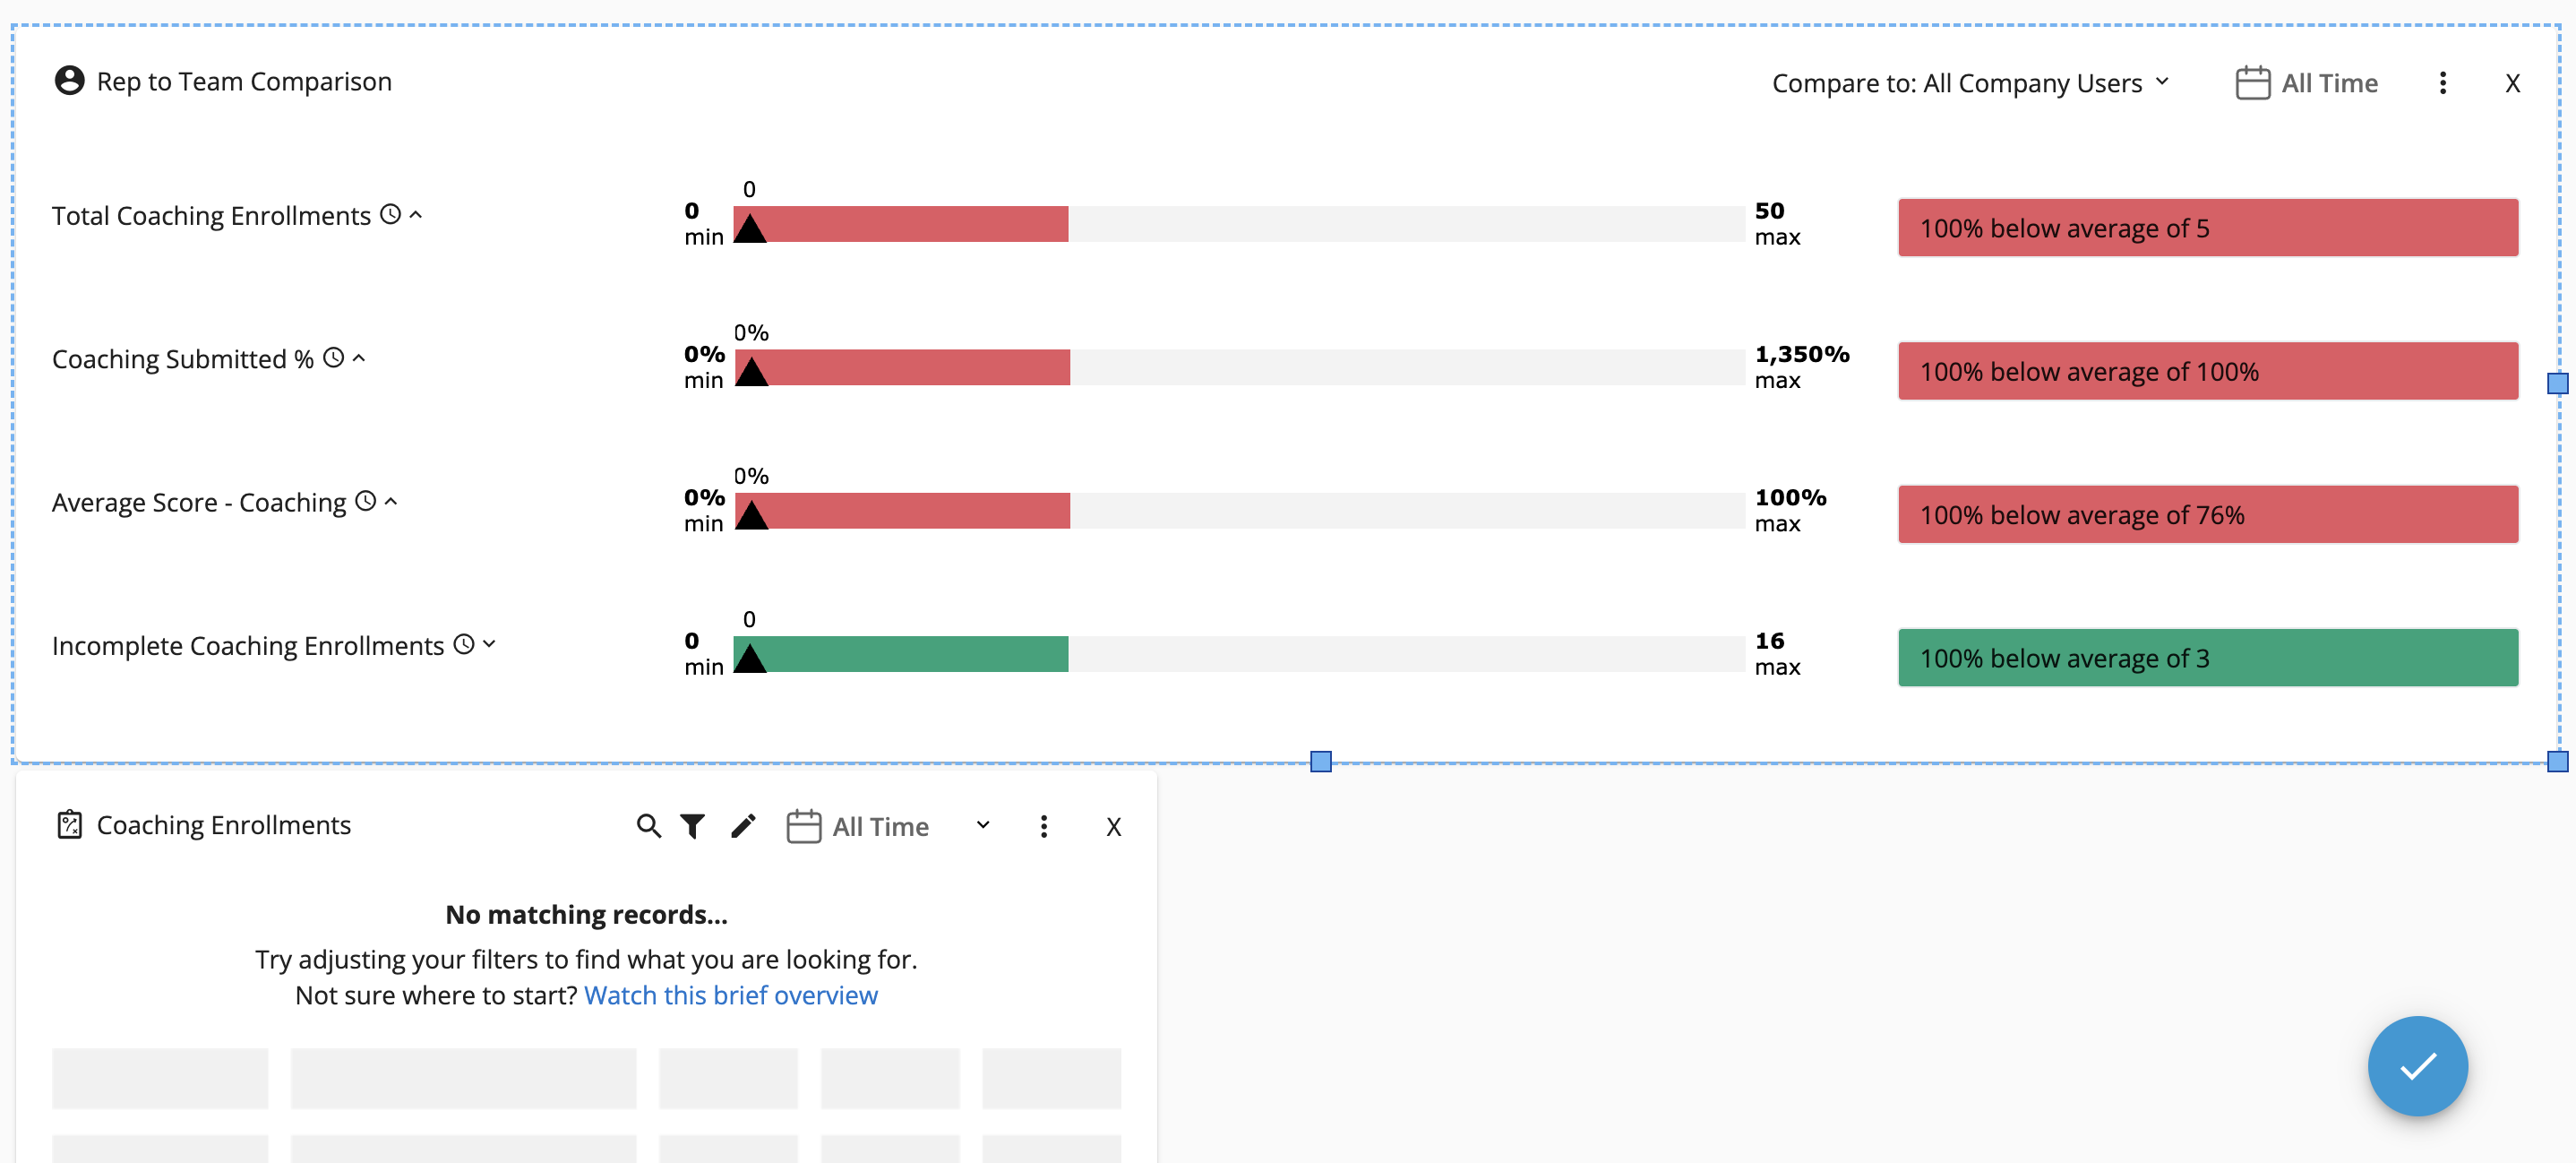Open the Coaching Enrollments three-dot menu

click(1043, 826)
